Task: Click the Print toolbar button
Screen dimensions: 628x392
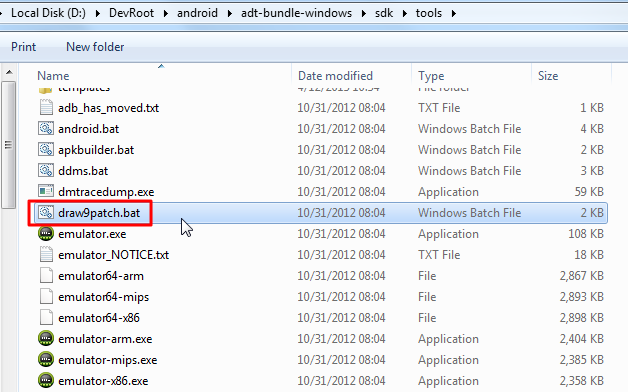Action: pyautogui.click(x=24, y=47)
